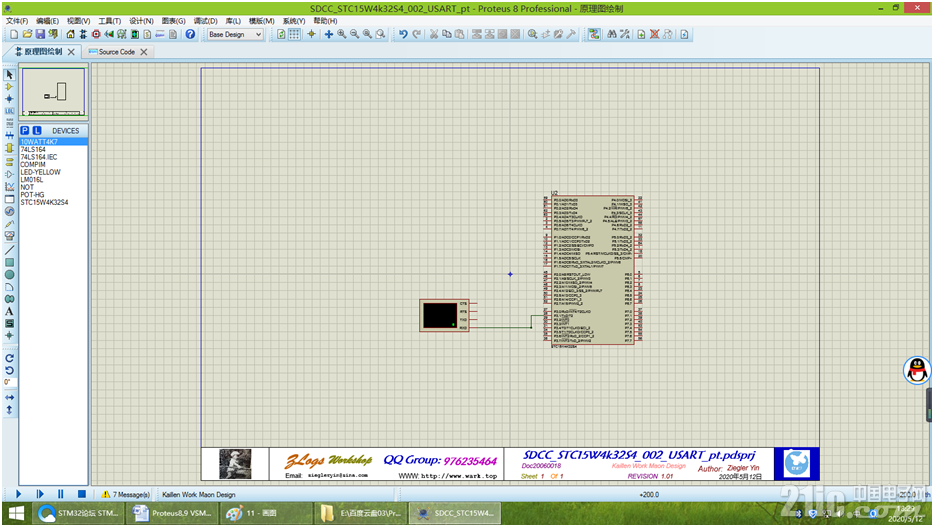Open the 调试(D) menu
This screenshot has height=527, width=934.
206,21
